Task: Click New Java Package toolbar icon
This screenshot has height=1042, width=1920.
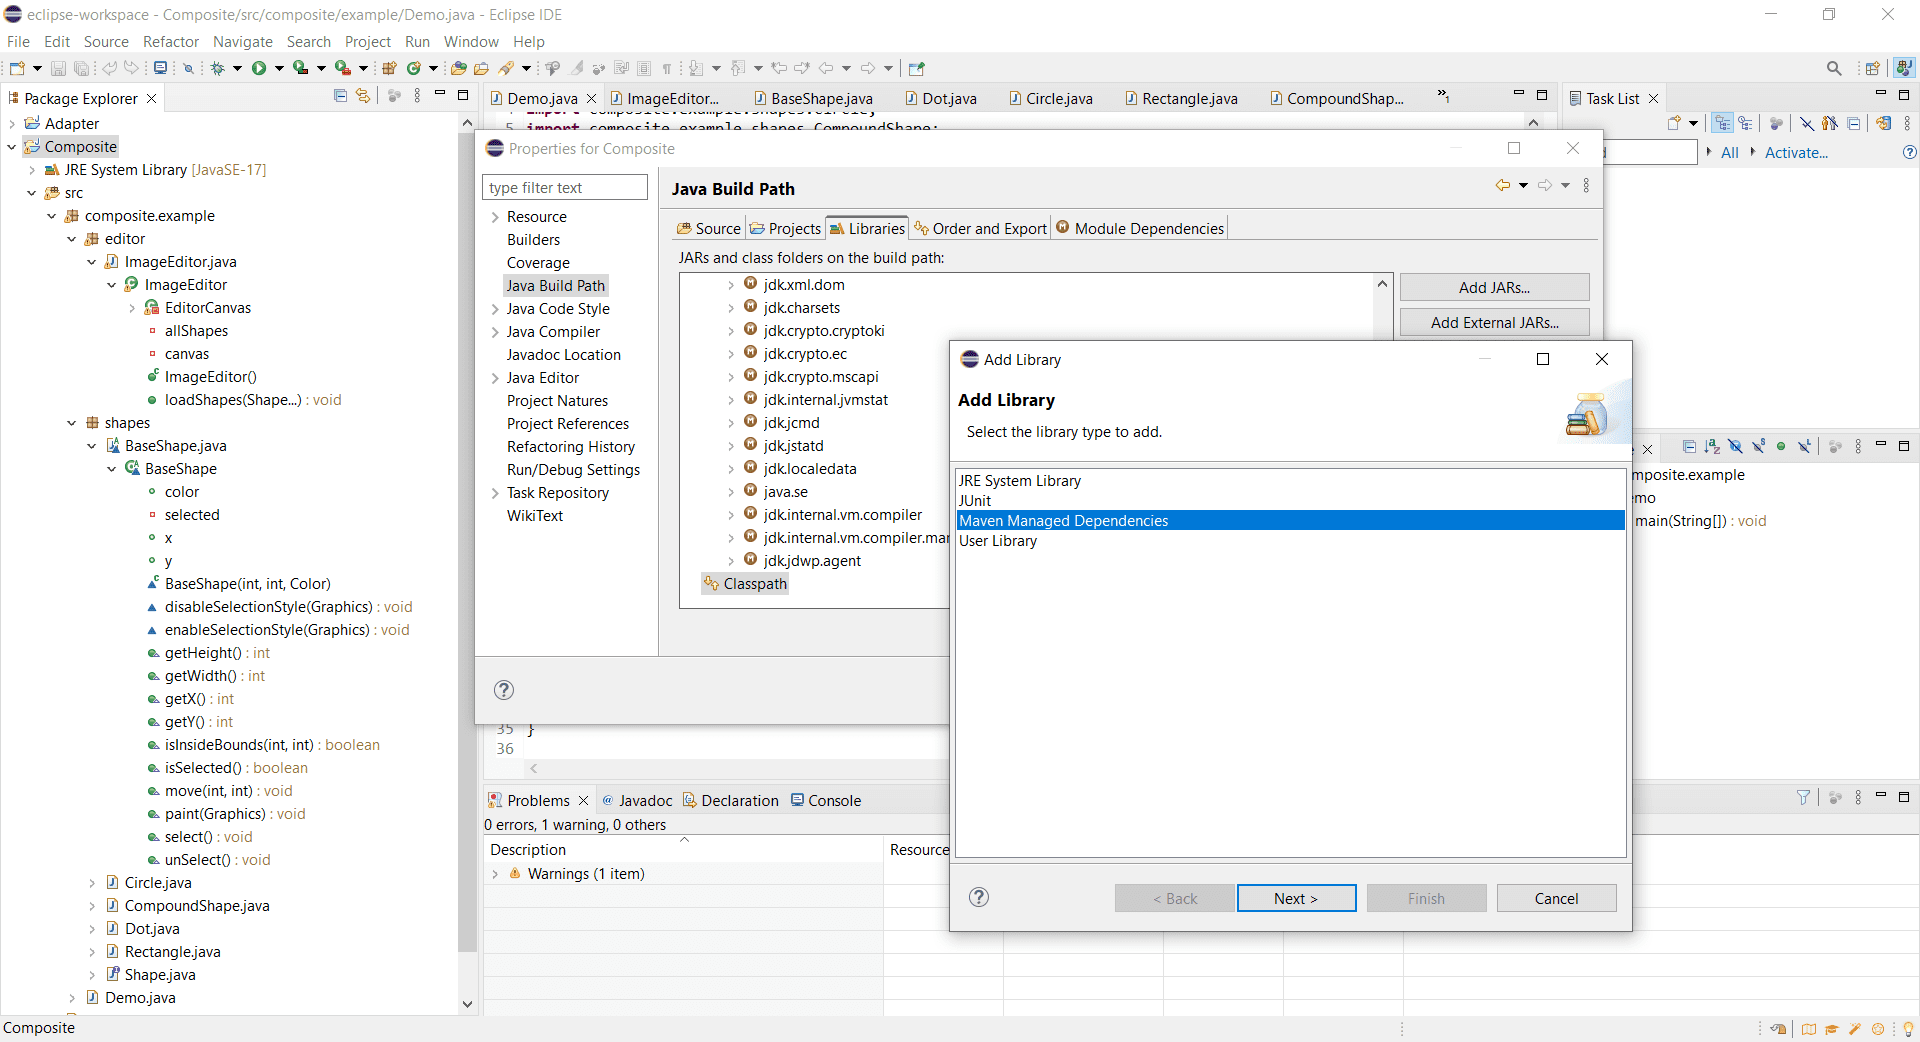Action: click(389, 68)
